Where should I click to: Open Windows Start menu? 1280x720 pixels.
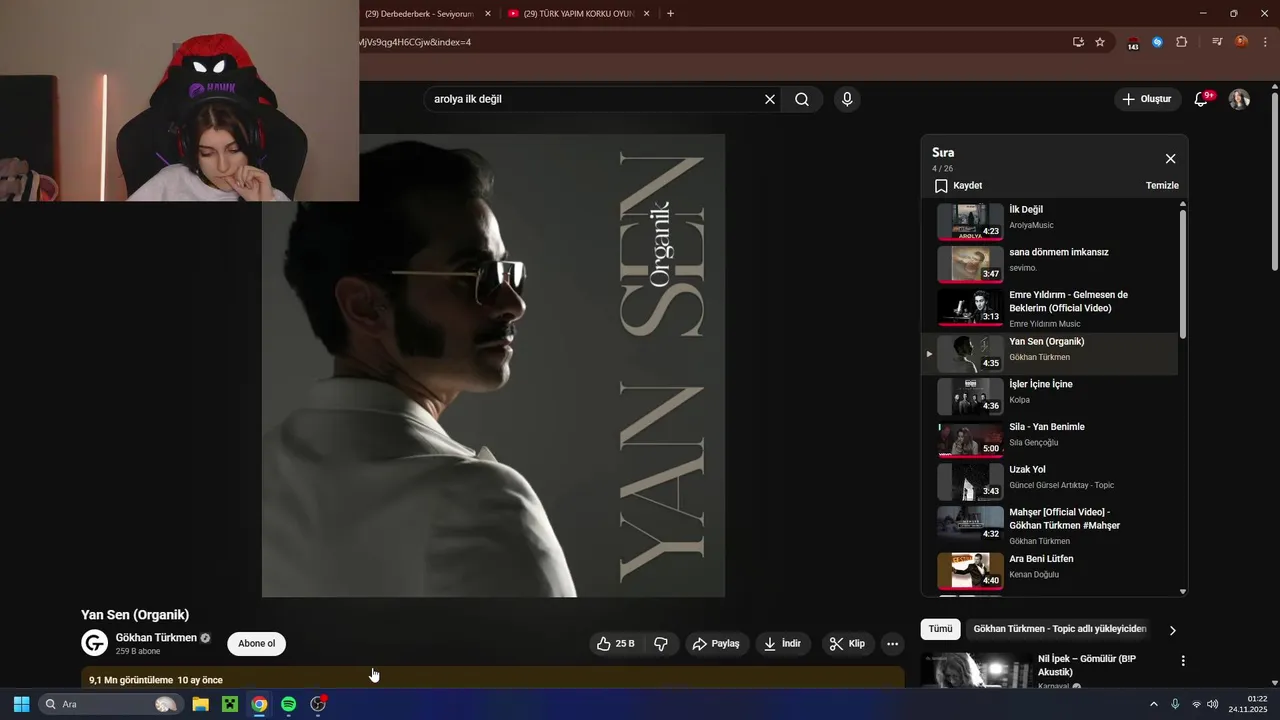pyautogui.click(x=21, y=704)
